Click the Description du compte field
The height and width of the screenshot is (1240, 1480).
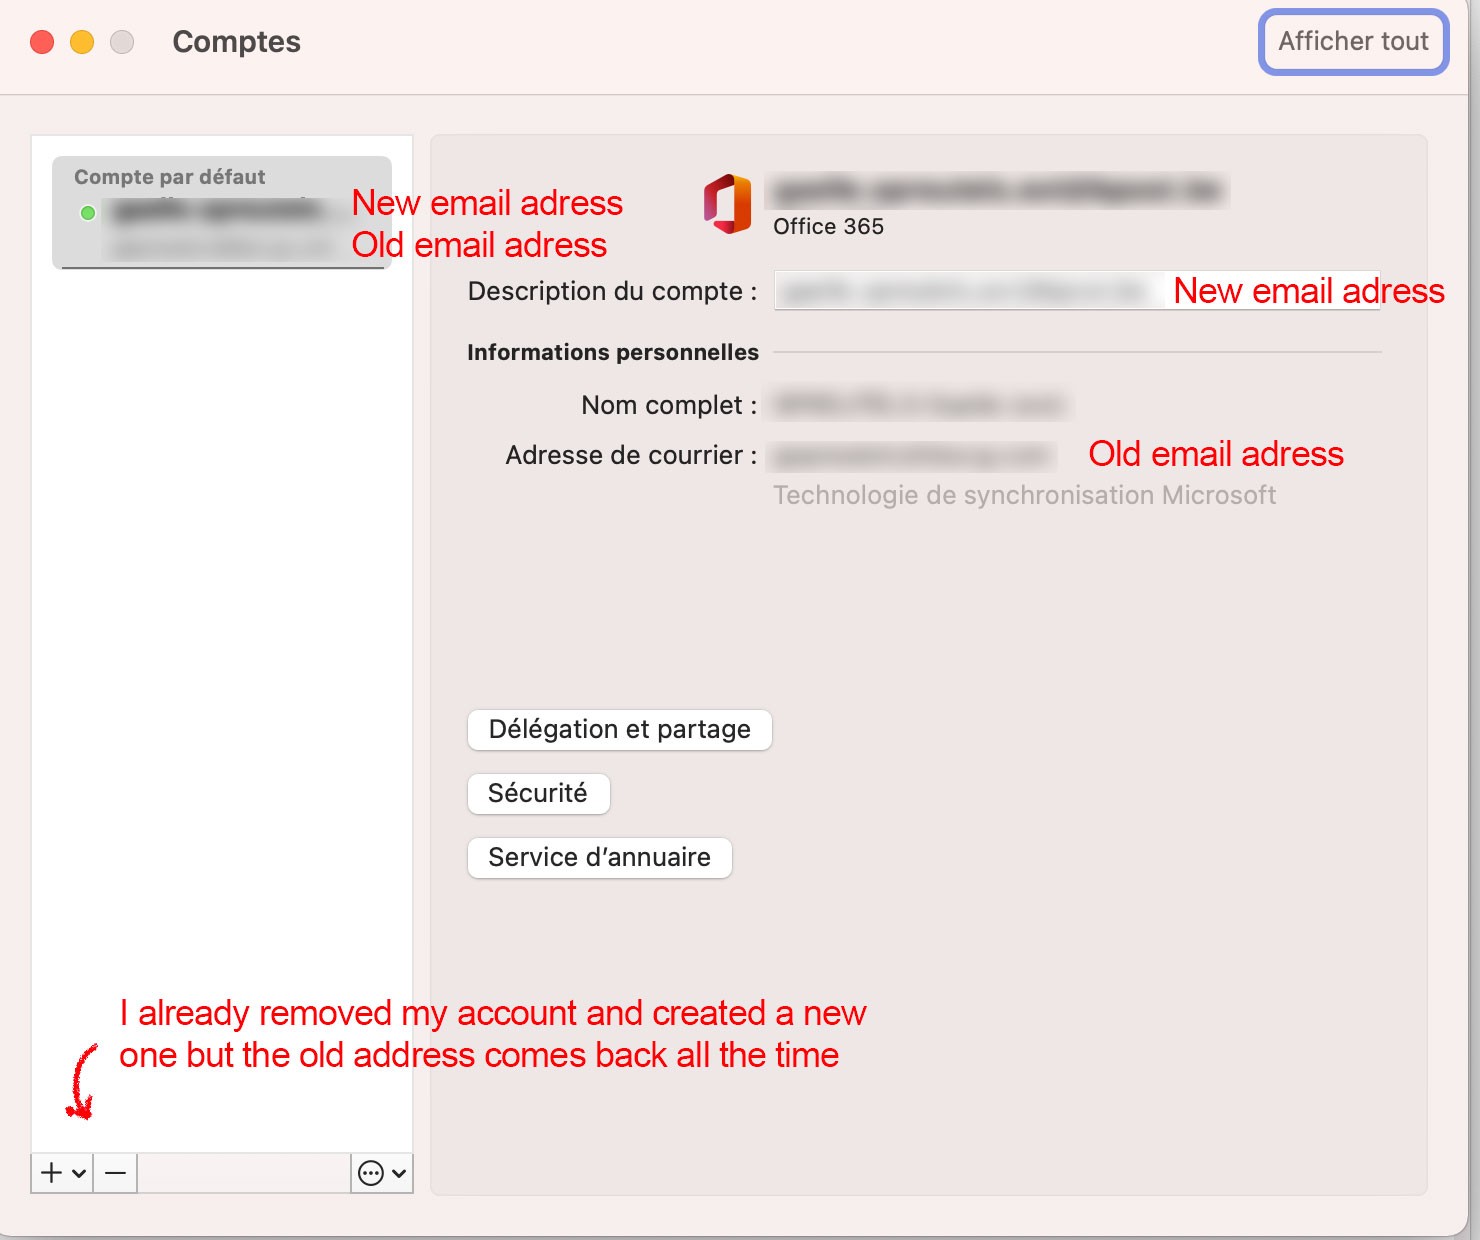pyautogui.click(x=1077, y=291)
